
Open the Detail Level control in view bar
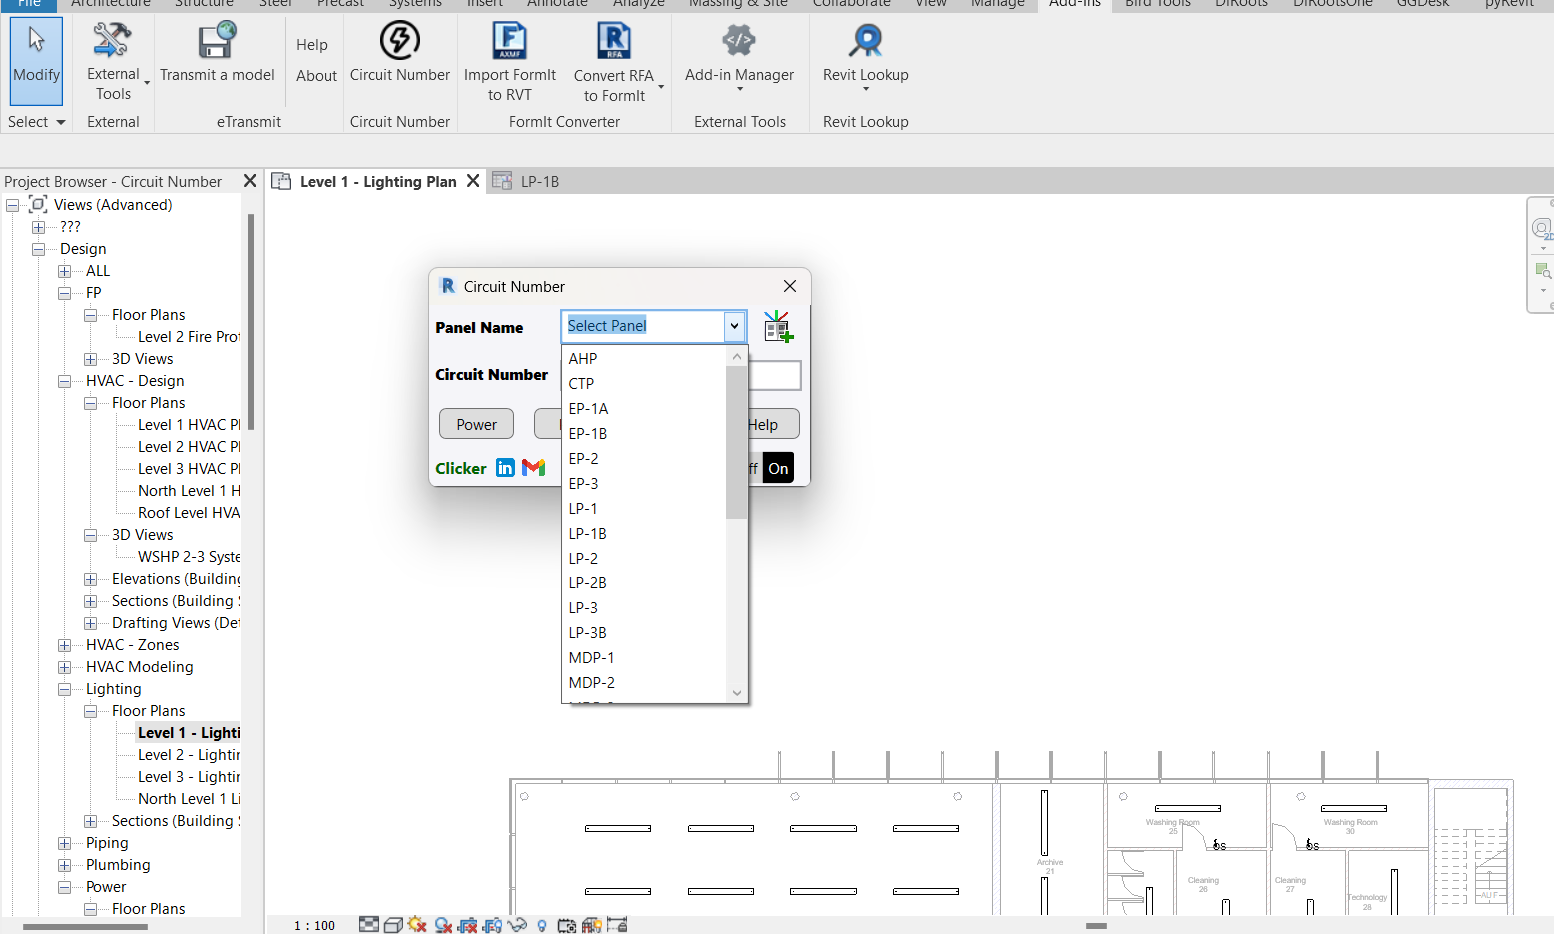(x=369, y=925)
